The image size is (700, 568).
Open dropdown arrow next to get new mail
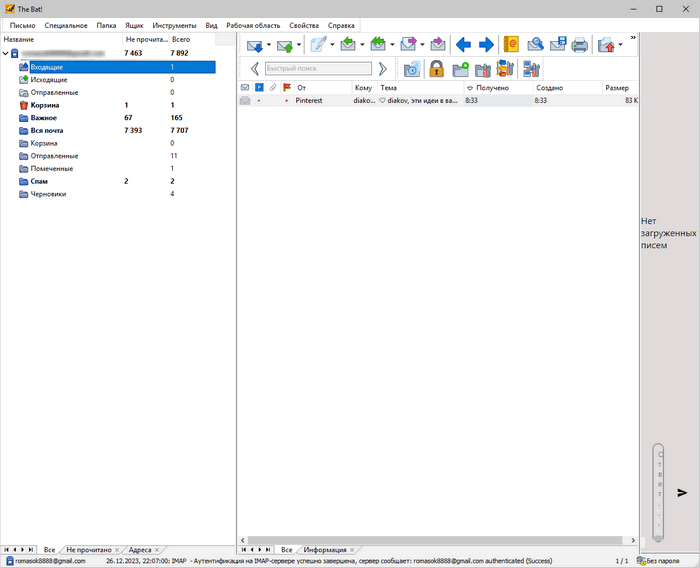pyautogui.click(x=269, y=45)
